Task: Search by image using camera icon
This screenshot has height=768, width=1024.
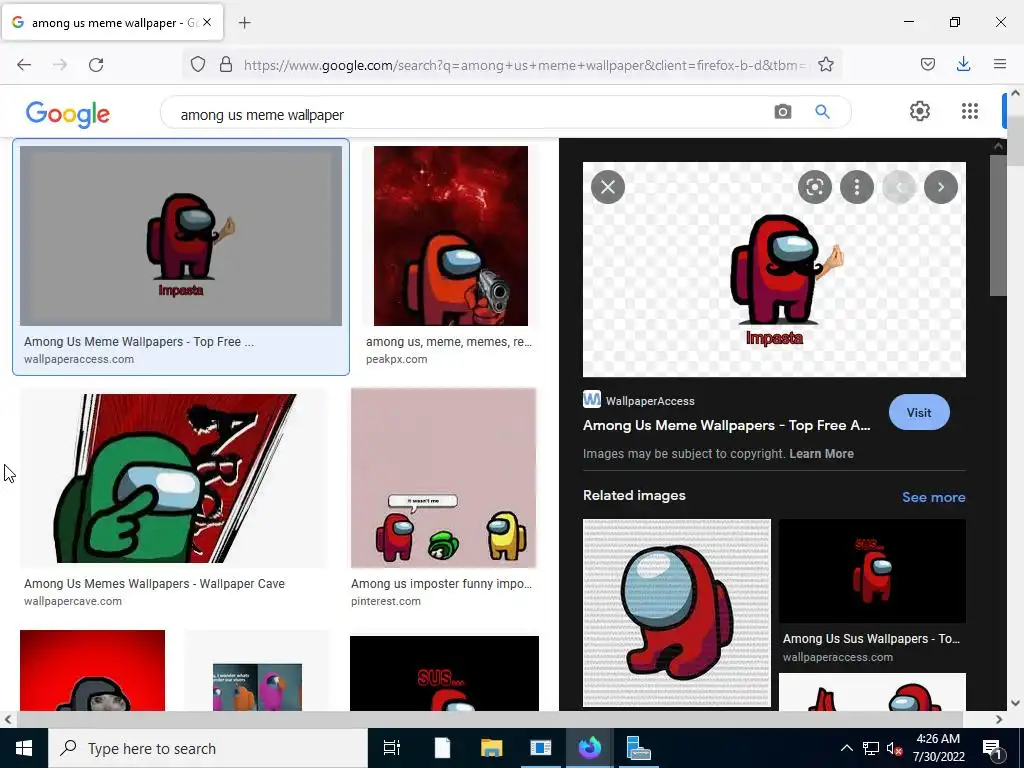Action: point(782,112)
